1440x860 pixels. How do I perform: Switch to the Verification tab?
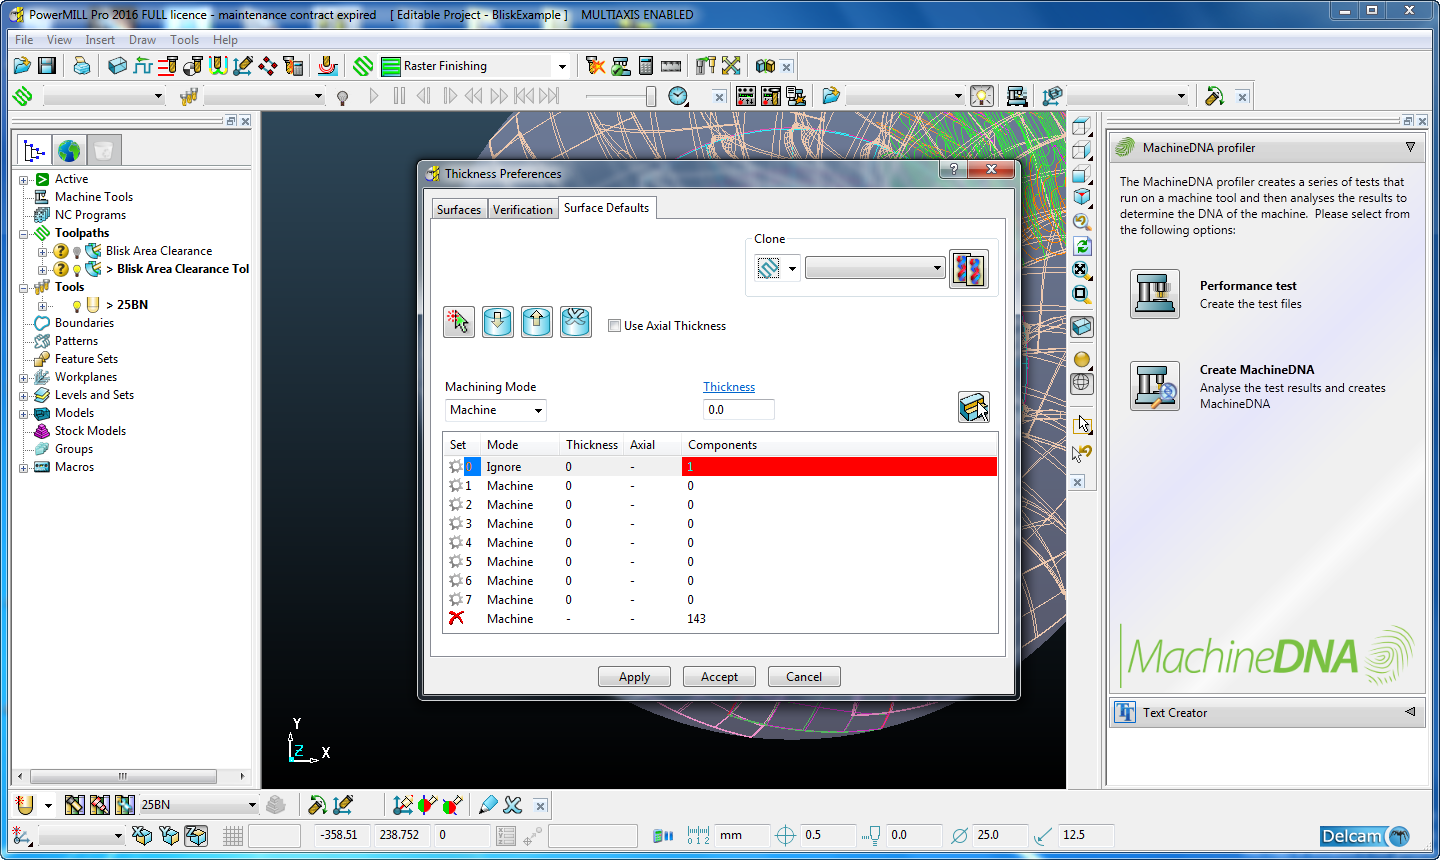522,209
